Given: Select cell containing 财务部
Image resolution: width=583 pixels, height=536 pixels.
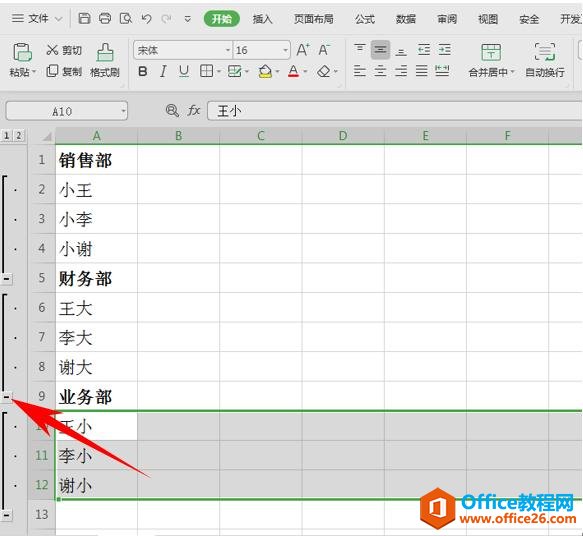Looking at the screenshot, I should coord(96,278).
